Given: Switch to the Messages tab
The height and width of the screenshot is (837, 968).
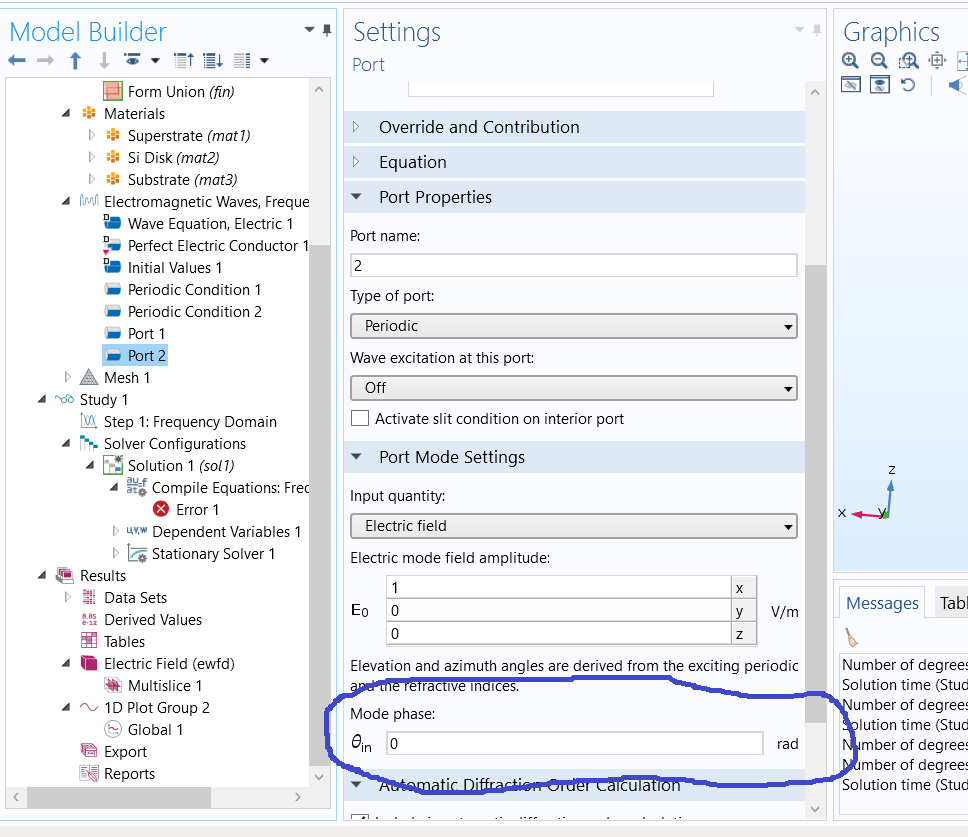Looking at the screenshot, I should click(x=881, y=603).
